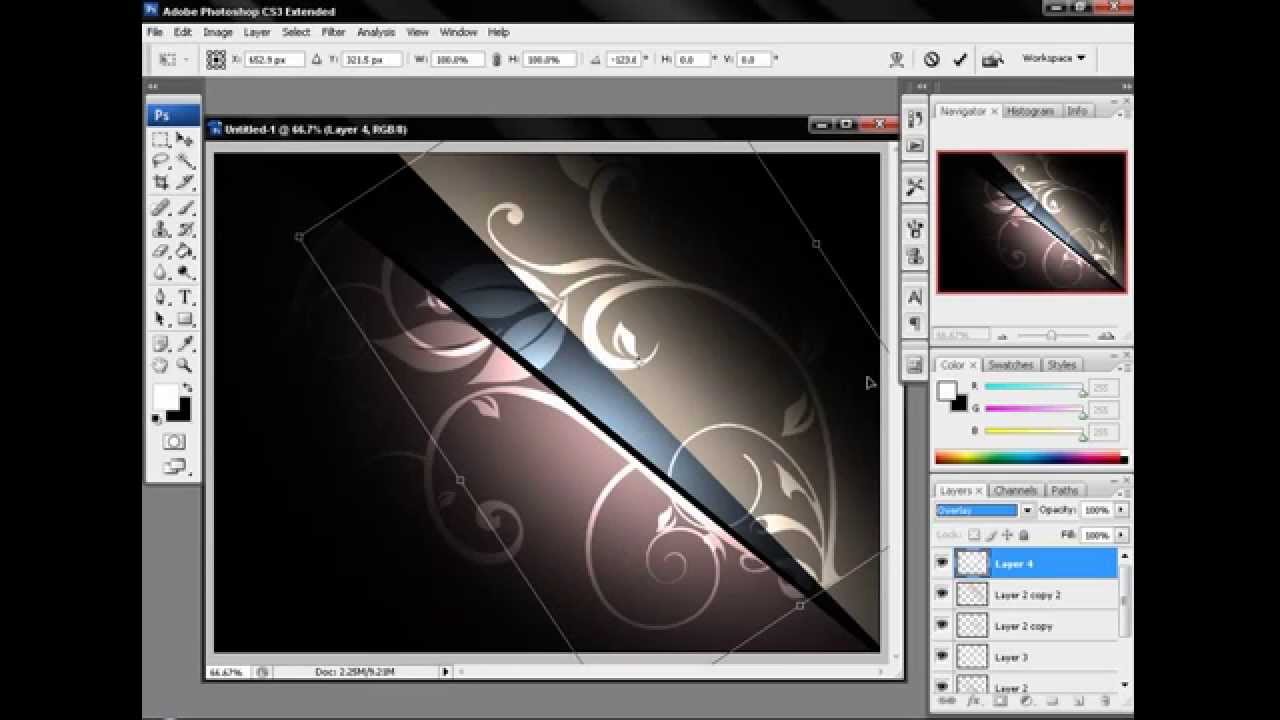
Task: Commit the transform with the checkmark button
Action: coord(961,59)
